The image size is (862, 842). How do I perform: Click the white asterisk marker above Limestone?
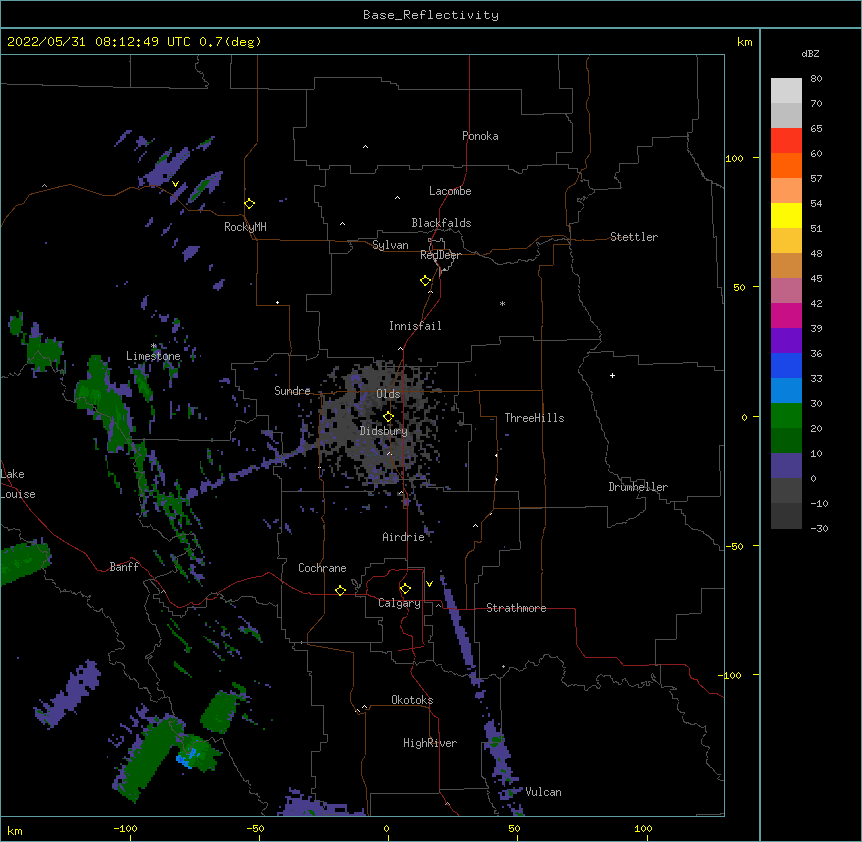(x=154, y=346)
